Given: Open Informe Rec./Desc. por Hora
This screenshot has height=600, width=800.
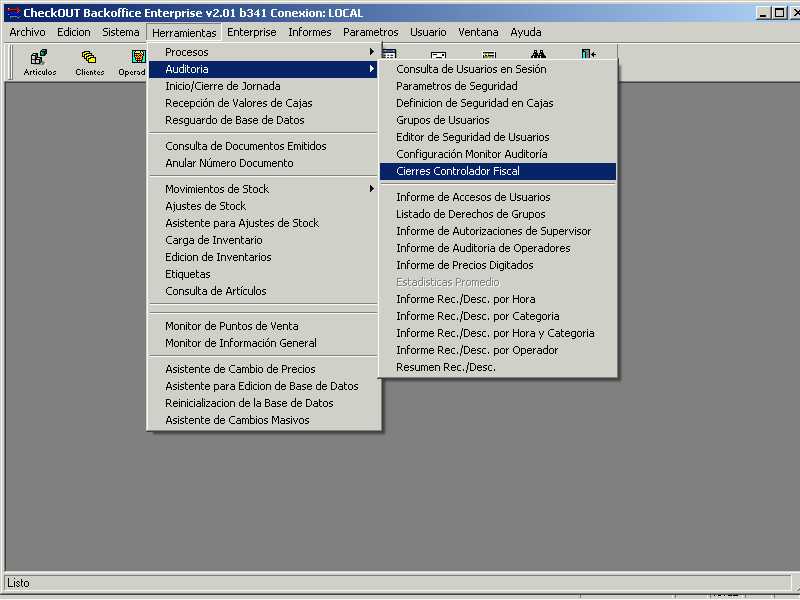Looking at the screenshot, I should click(498, 299).
